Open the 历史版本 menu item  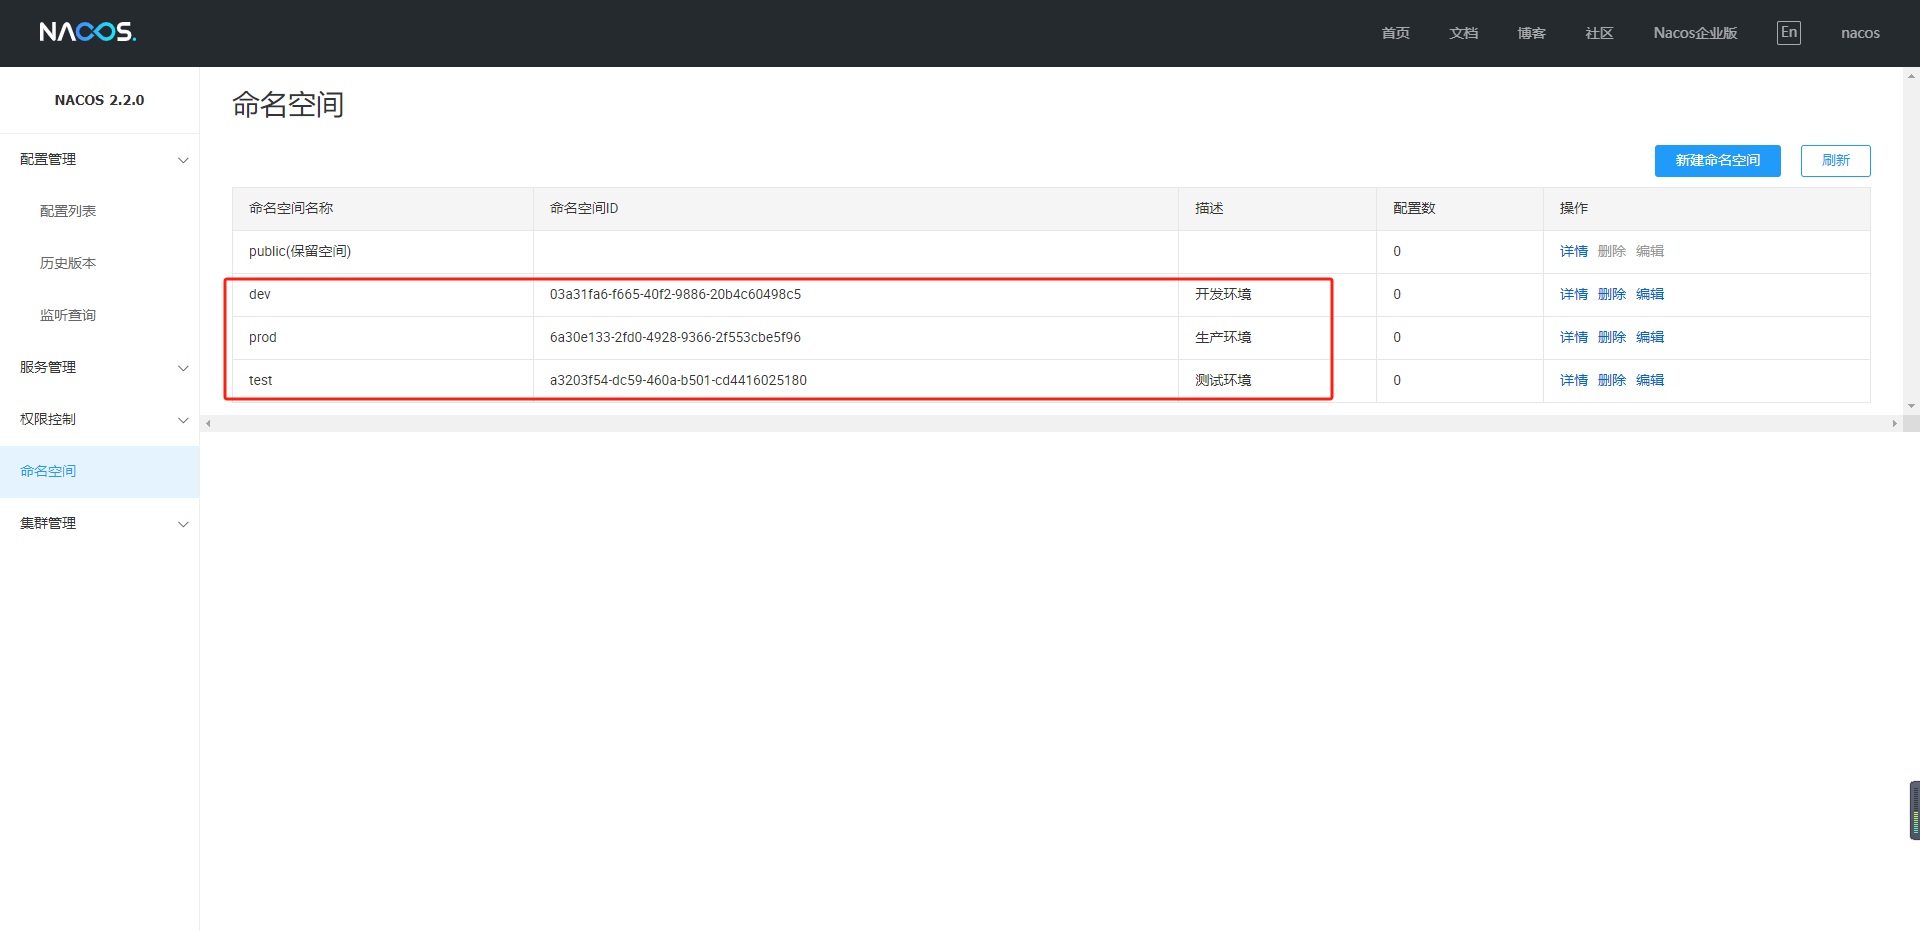pyautogui.click(x=68, y=263)
